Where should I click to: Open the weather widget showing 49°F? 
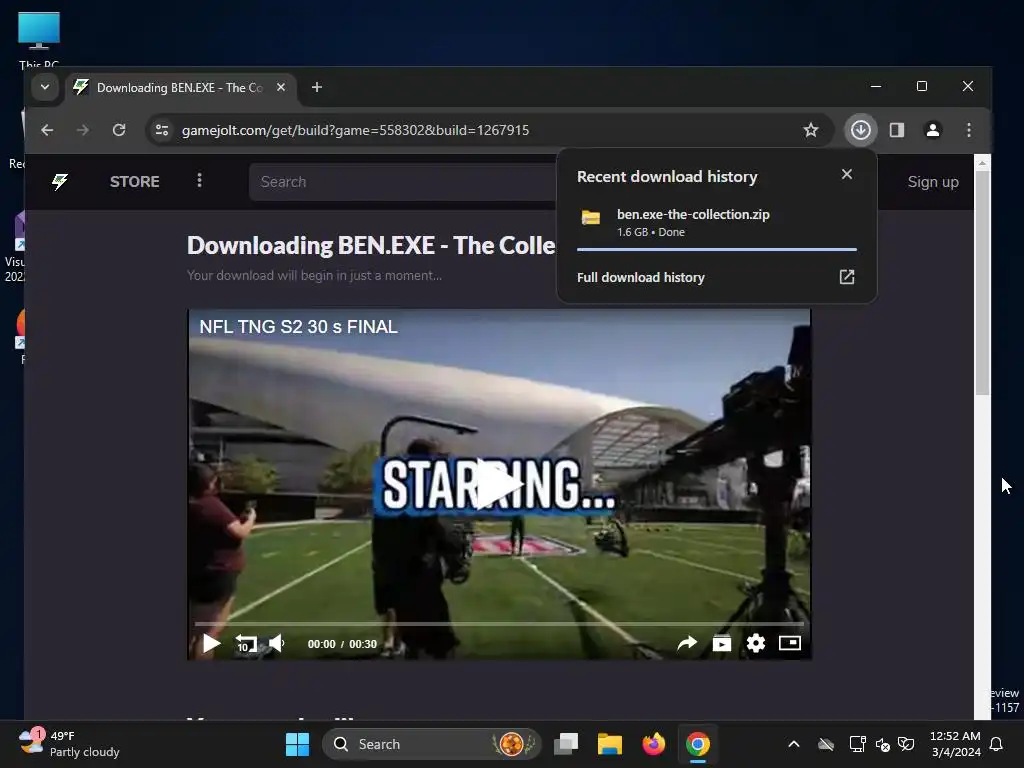click(69, 744)
